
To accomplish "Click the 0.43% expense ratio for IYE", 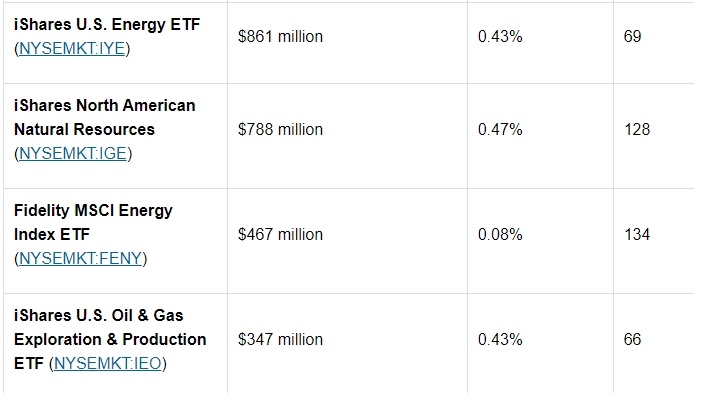I will click(x=500, y=36).
